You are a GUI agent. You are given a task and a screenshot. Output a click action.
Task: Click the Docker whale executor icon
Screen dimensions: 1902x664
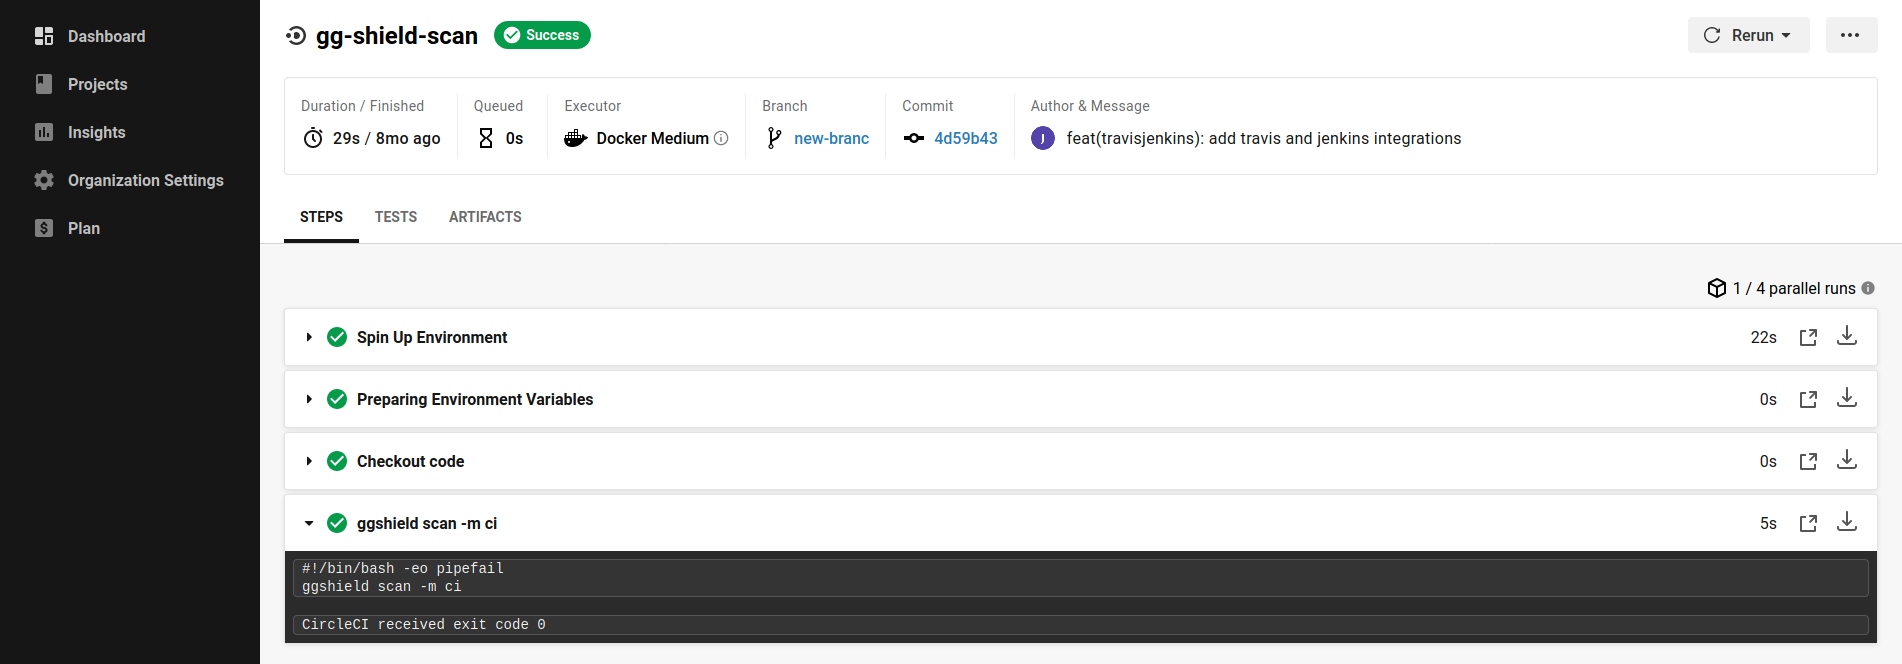575,138
